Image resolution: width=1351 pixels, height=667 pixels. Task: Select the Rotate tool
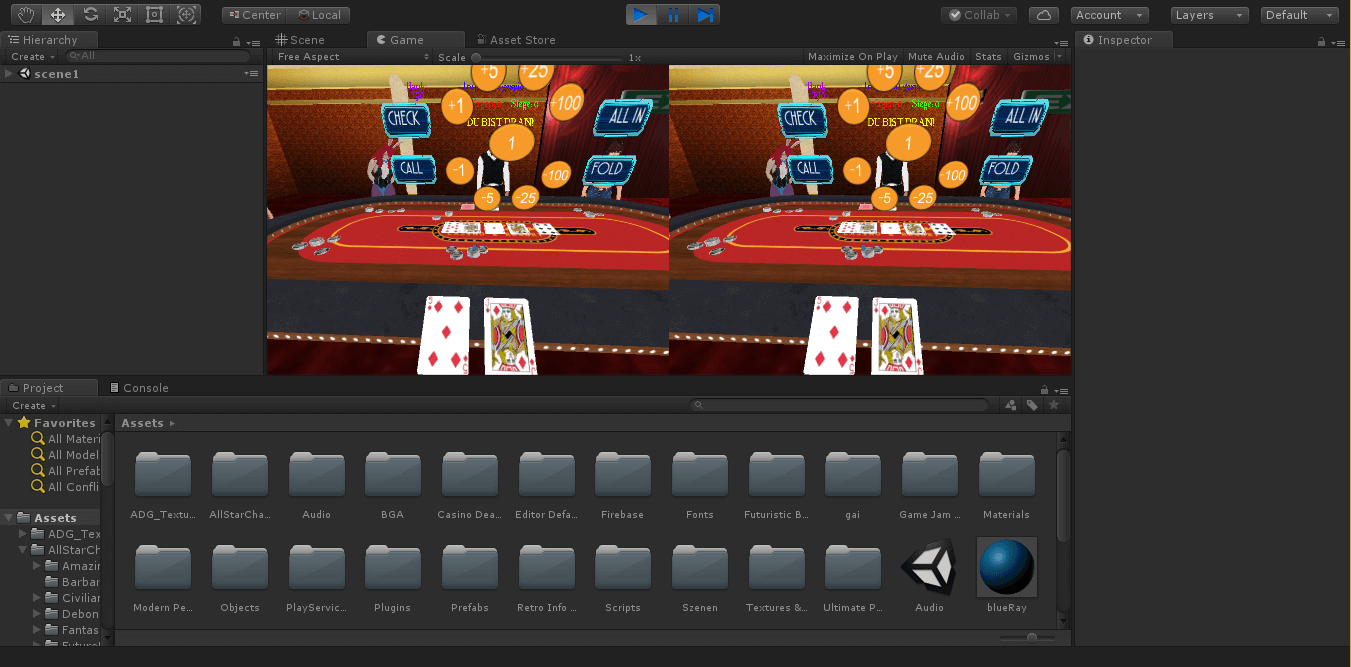(90, 15)
